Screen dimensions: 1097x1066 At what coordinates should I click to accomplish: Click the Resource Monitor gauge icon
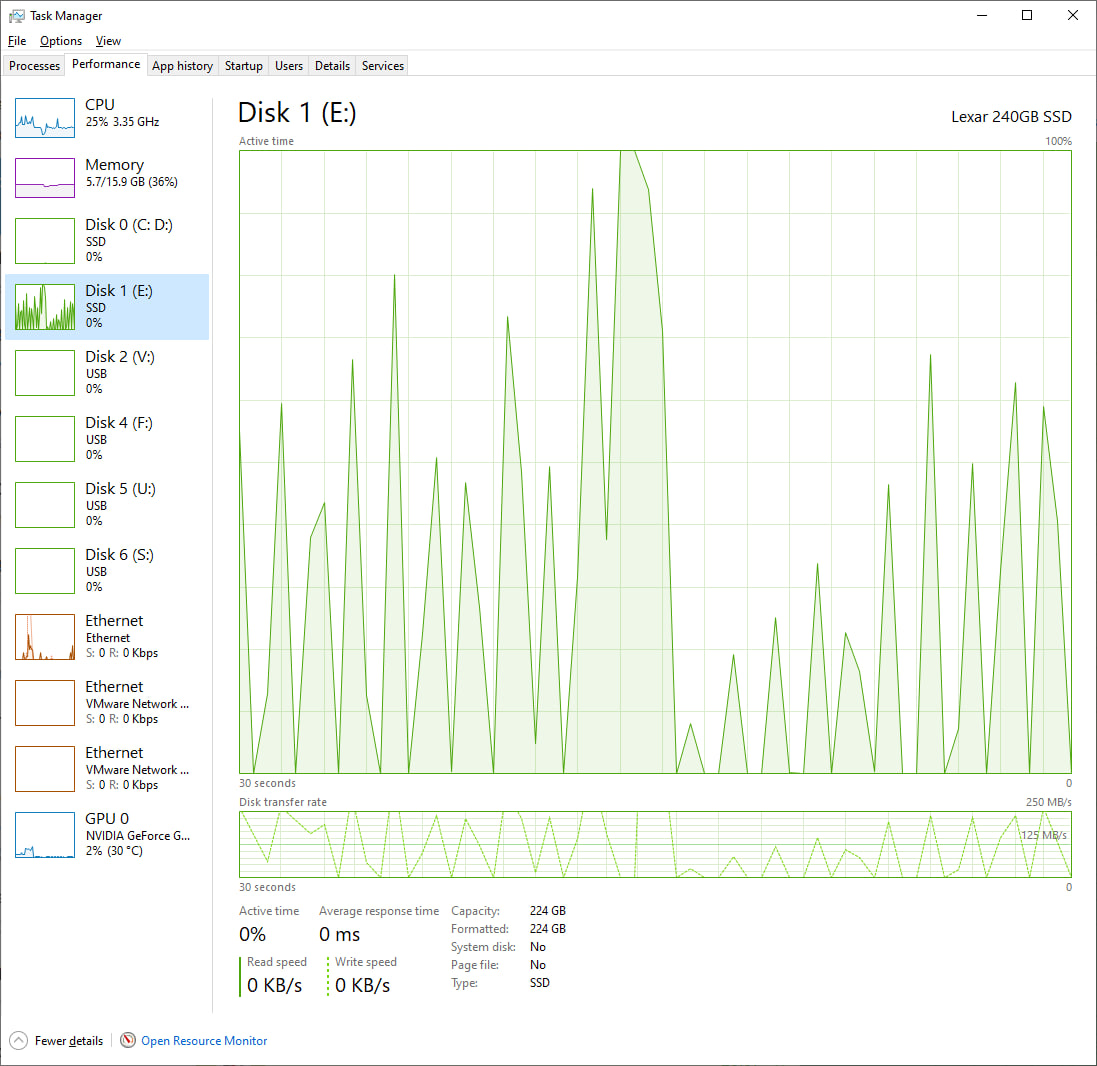point(128,1040)
